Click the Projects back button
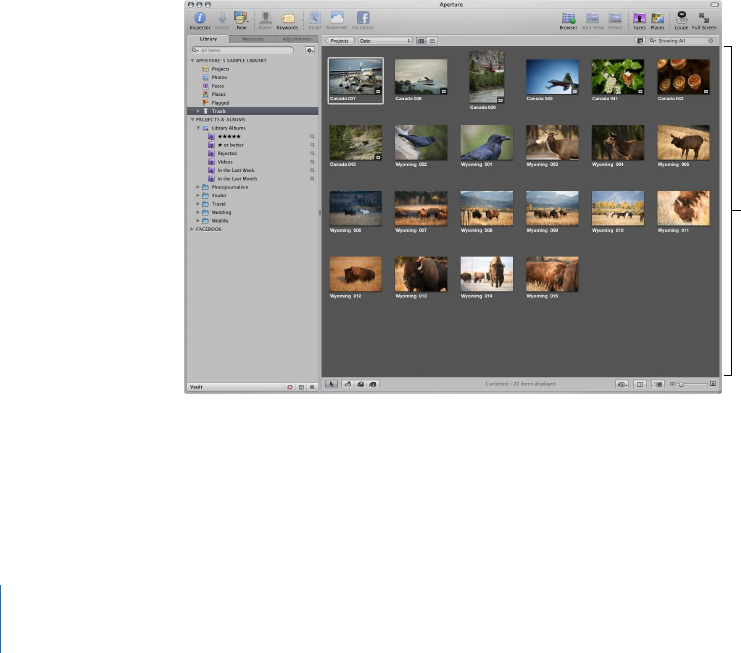 click(340, 41)
